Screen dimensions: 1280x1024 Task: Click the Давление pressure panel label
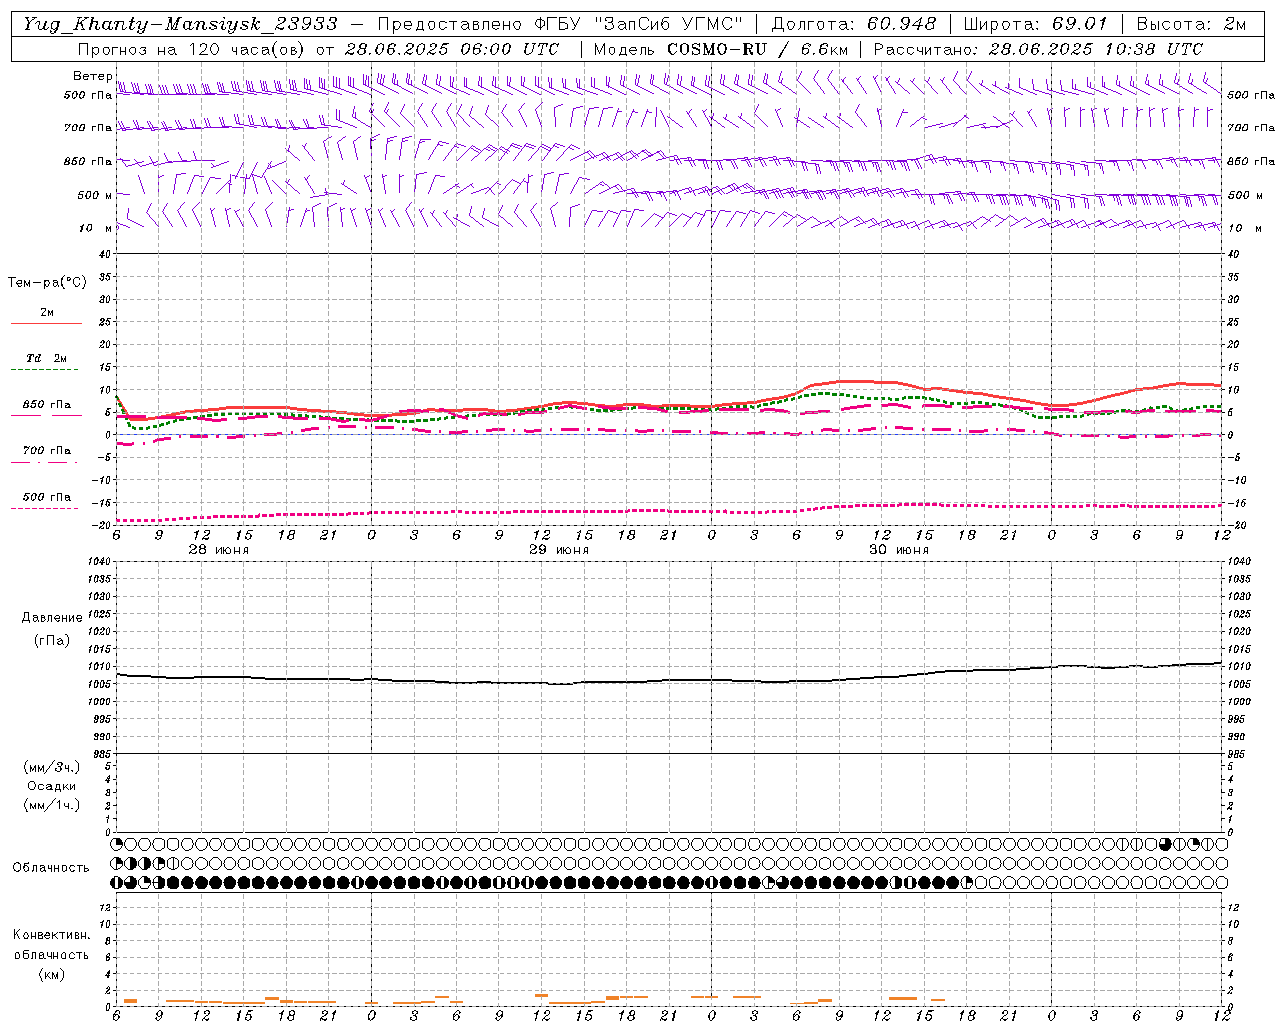[51, 618]
